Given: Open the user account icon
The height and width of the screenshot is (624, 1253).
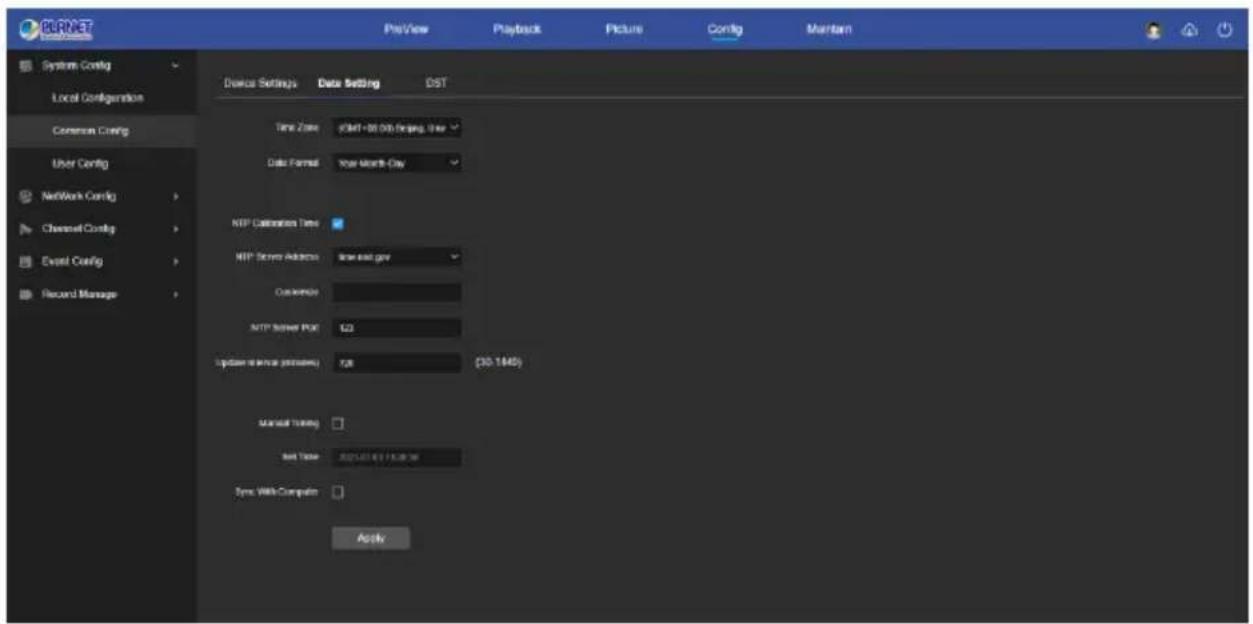Looking at the screenshot, I should pyautogui.click(x=1153, y=30).
